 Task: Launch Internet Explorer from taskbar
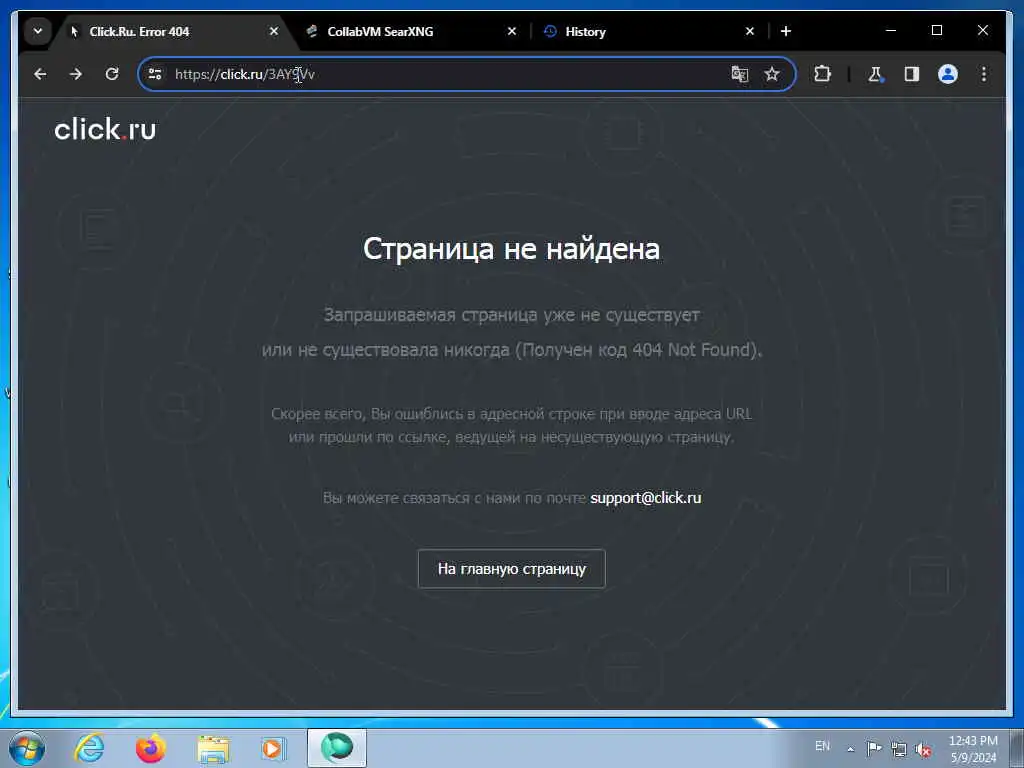pos(89,748)
